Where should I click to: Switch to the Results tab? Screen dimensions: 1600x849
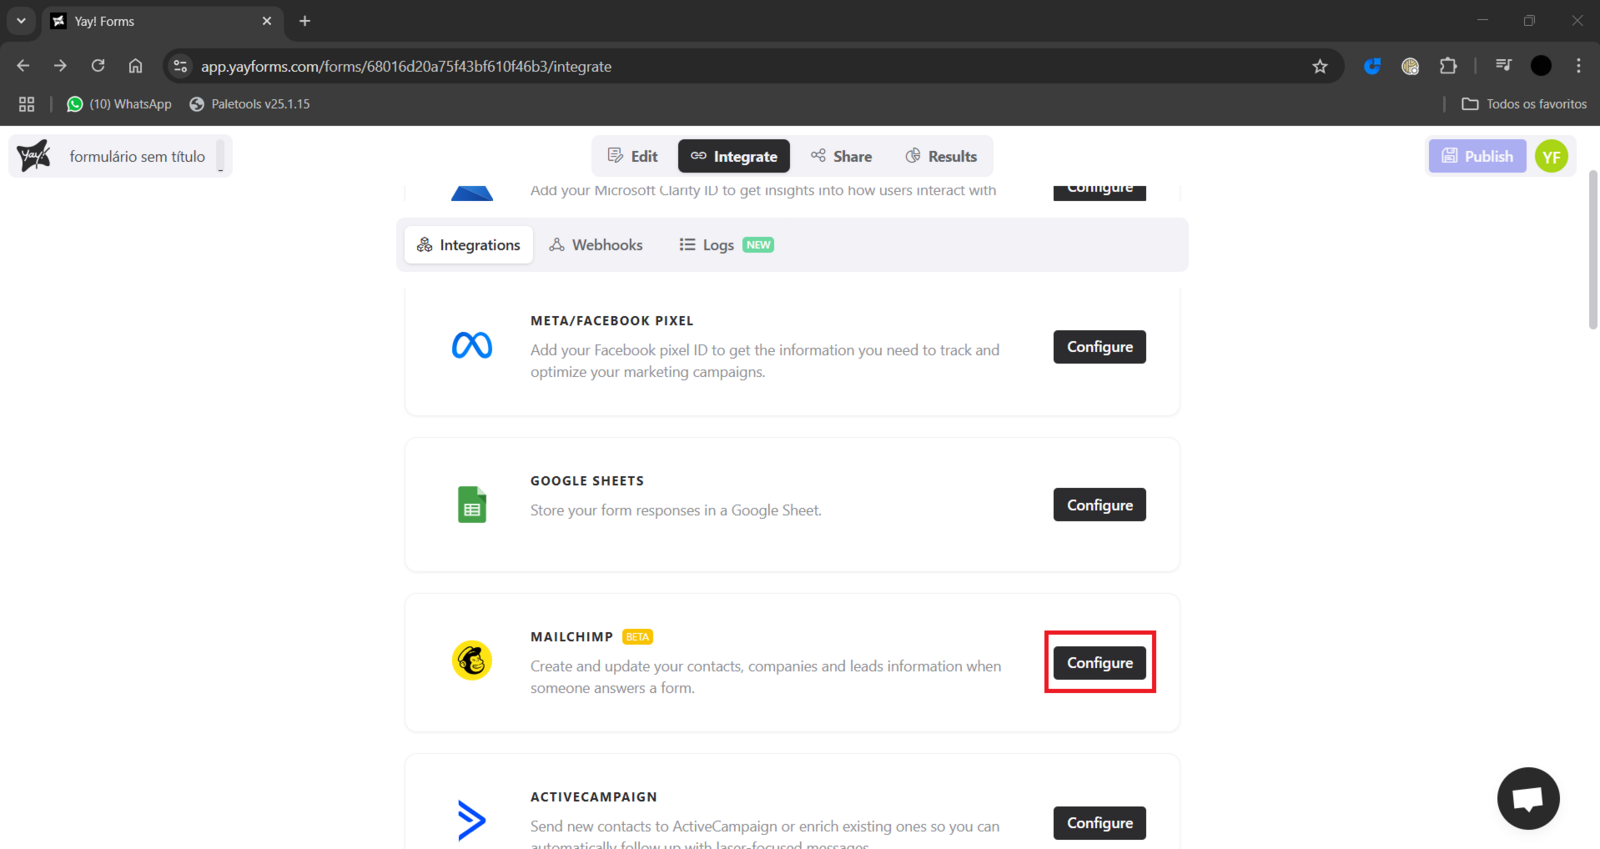941,156
